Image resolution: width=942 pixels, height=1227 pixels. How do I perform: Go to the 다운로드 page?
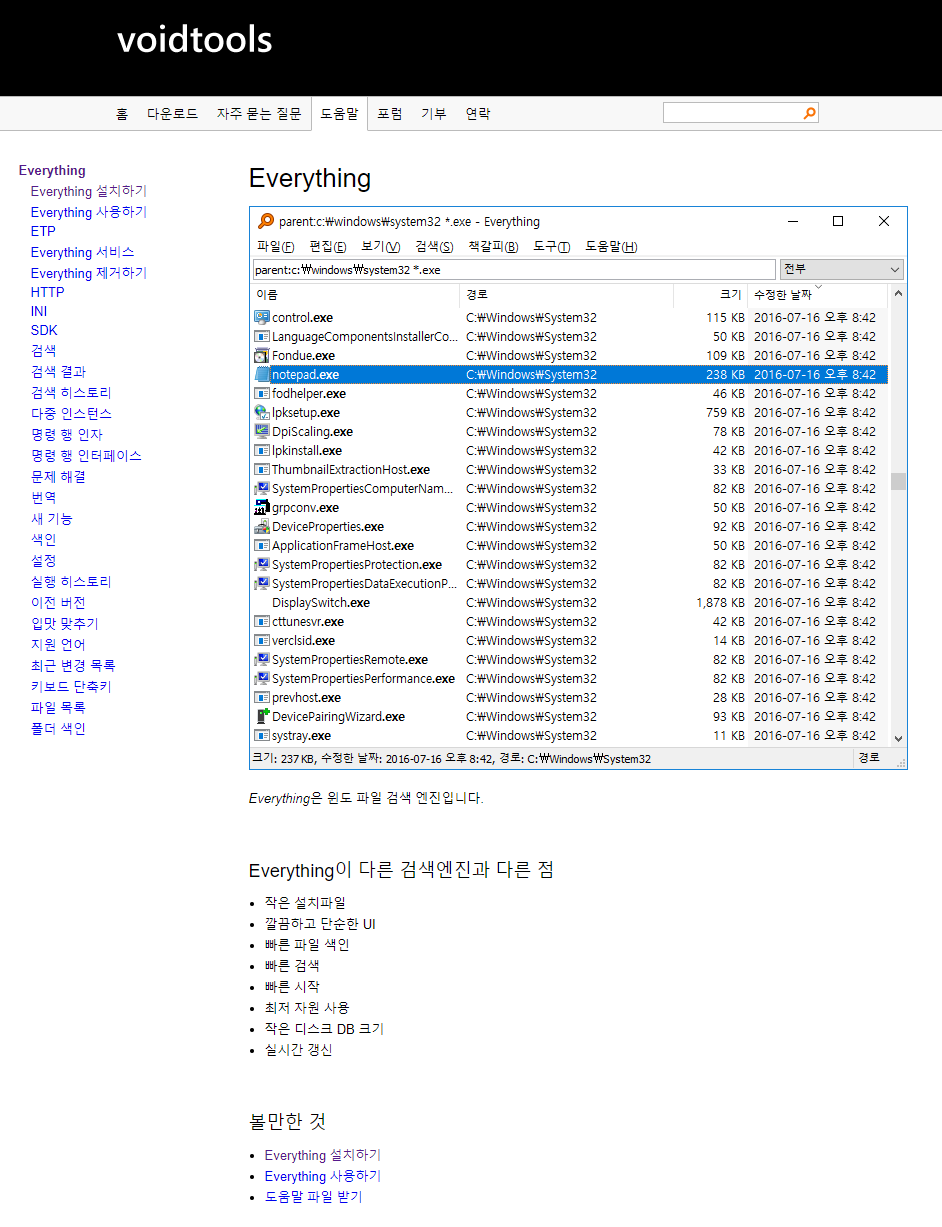tap(172, 114)
